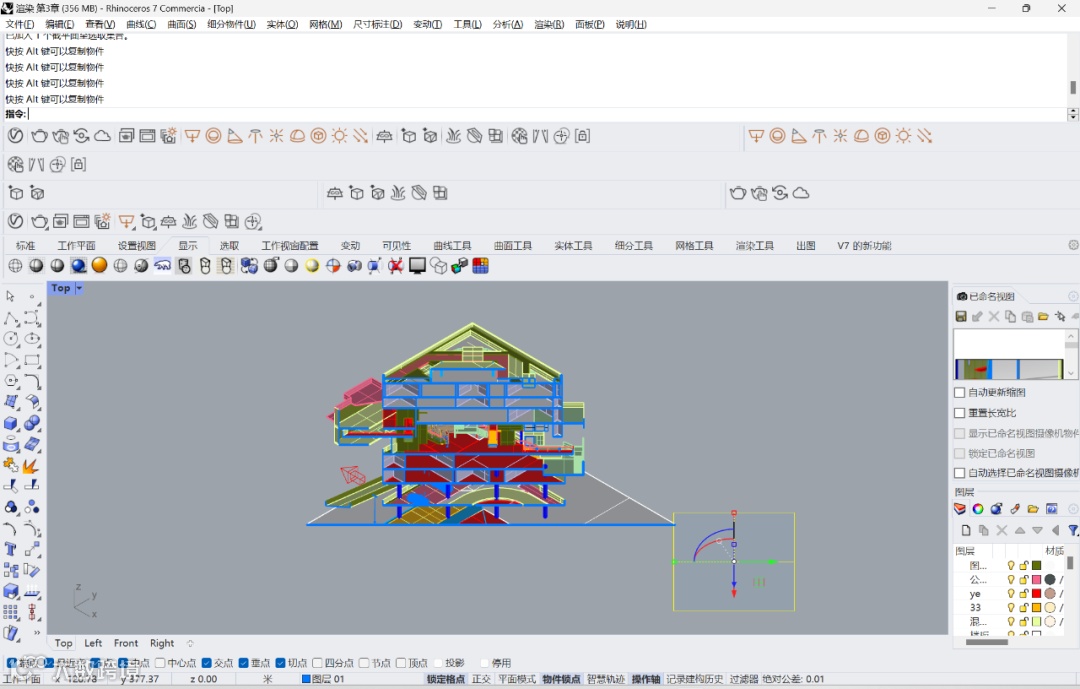The width and height of the screenshot is (1080, 689).
Task: Switch to the Right viewport tab
Action: [162, 644]
